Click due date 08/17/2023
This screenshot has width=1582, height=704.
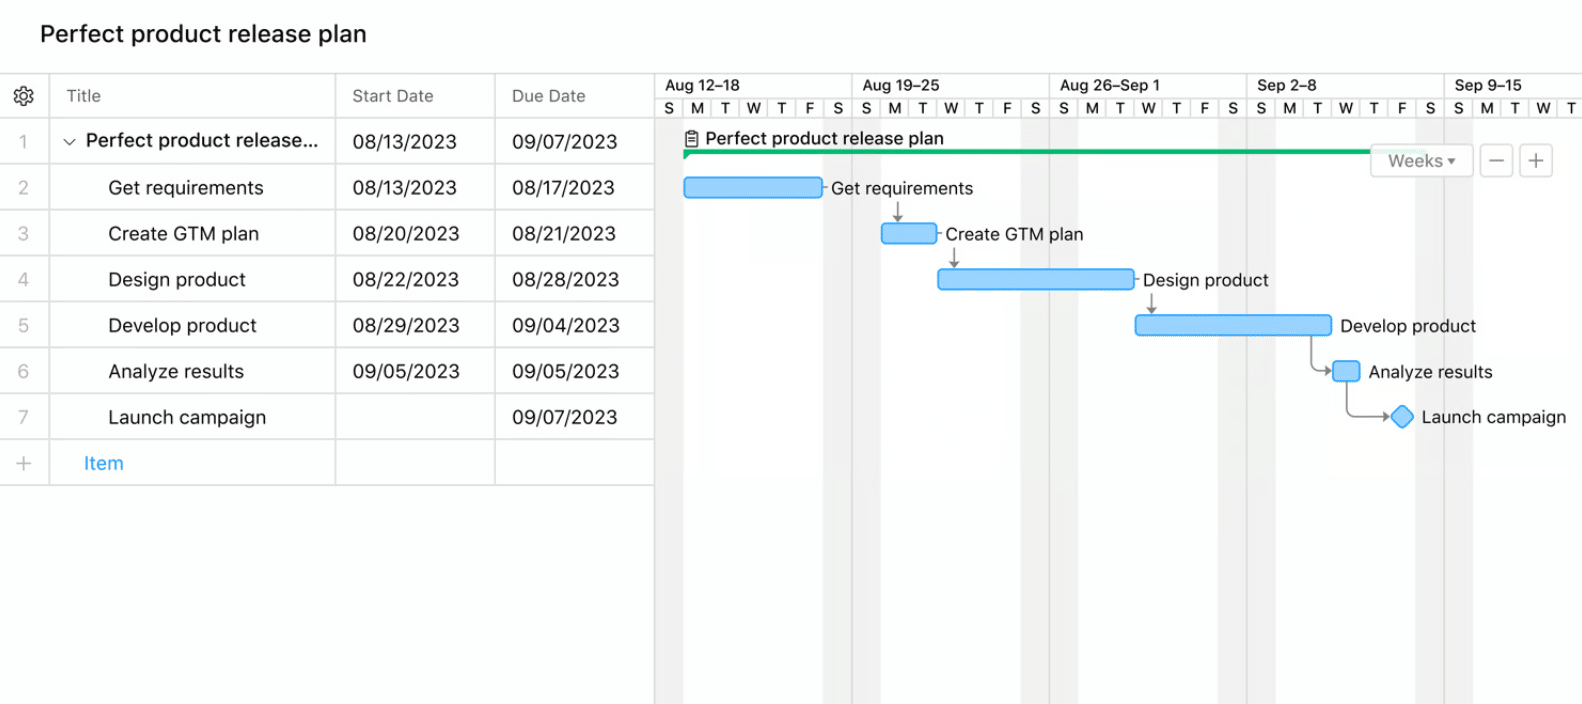click(575, 188)
